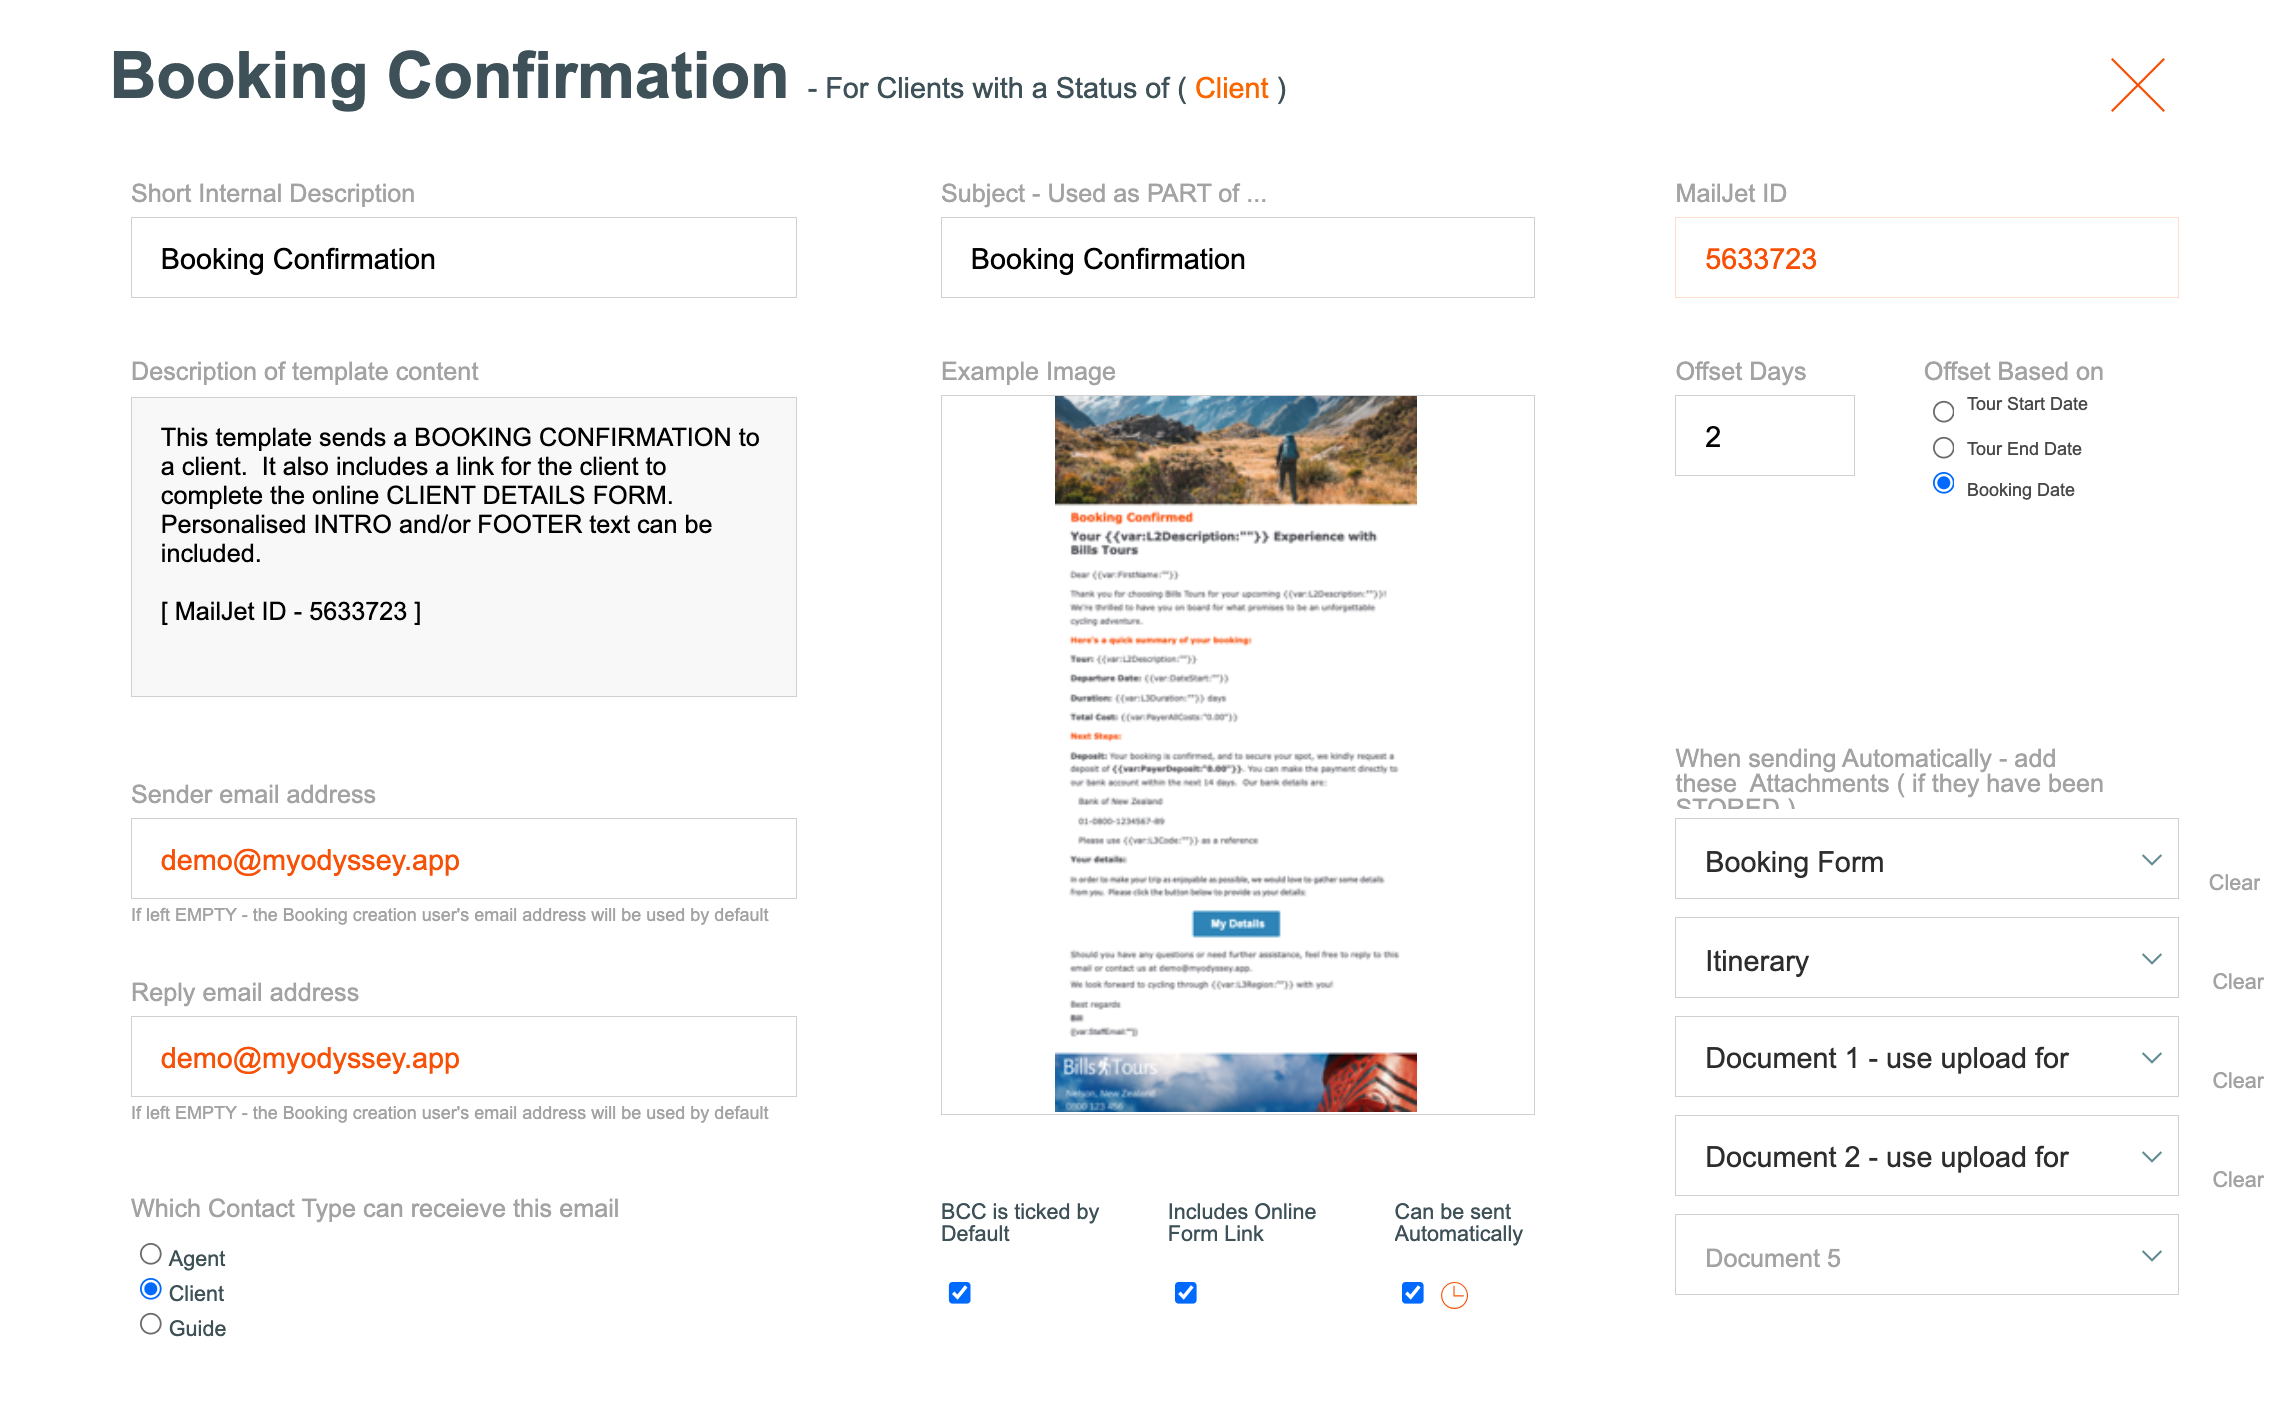The width and height of the screenshot is (2276, 1418).
Task: Click the MailJet ID field showing 5633723
Action: coord(1926,258)
